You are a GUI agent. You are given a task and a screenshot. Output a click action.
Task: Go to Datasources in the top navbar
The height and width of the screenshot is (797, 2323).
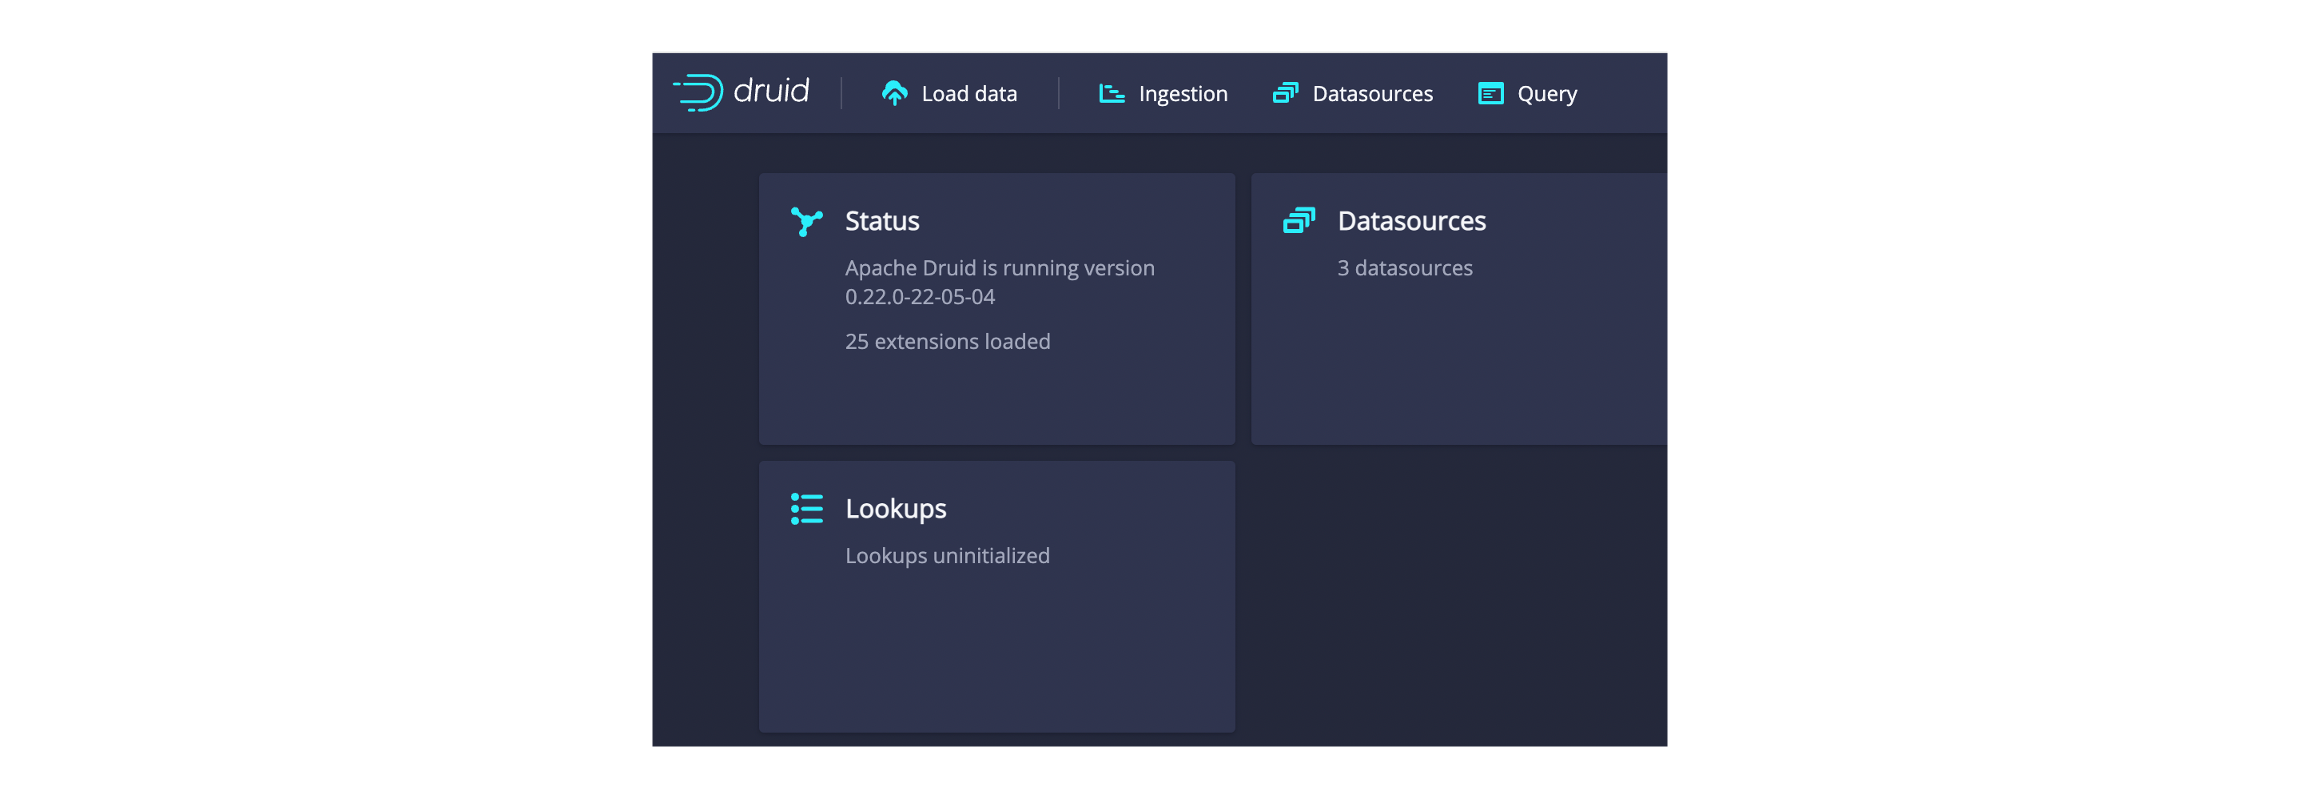(1352, 93)
